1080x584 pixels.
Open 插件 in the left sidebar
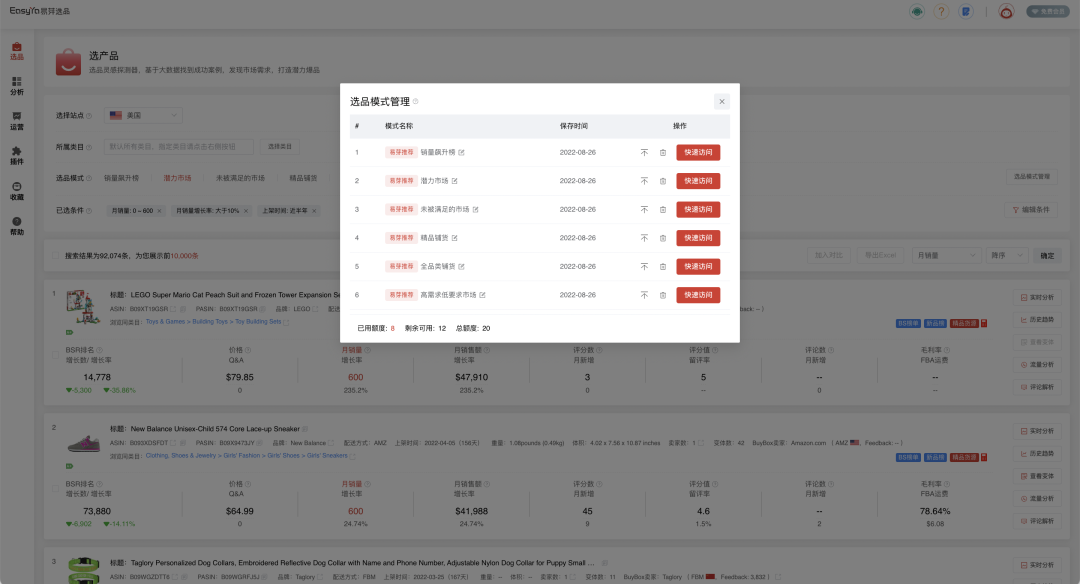click(17, 156)
